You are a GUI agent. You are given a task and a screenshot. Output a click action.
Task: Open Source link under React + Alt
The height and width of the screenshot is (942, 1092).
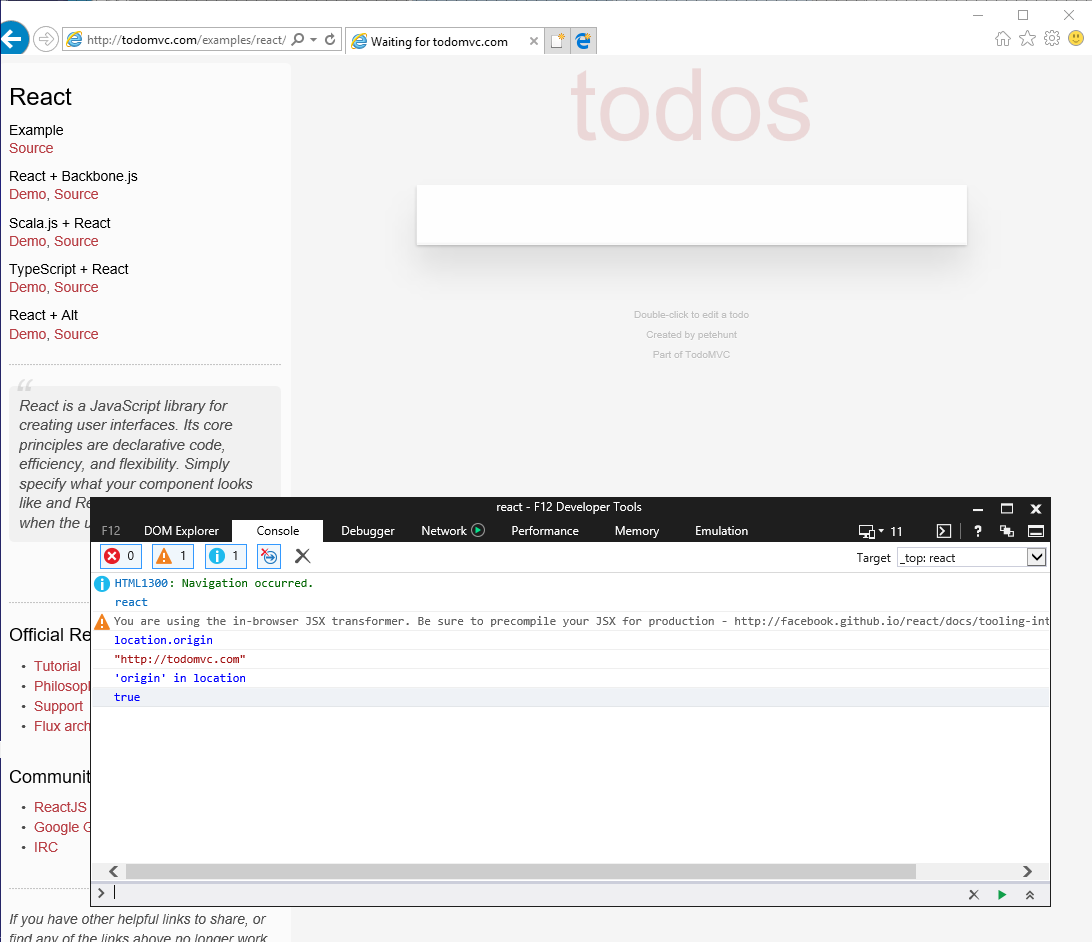click(x=76, y=334)
